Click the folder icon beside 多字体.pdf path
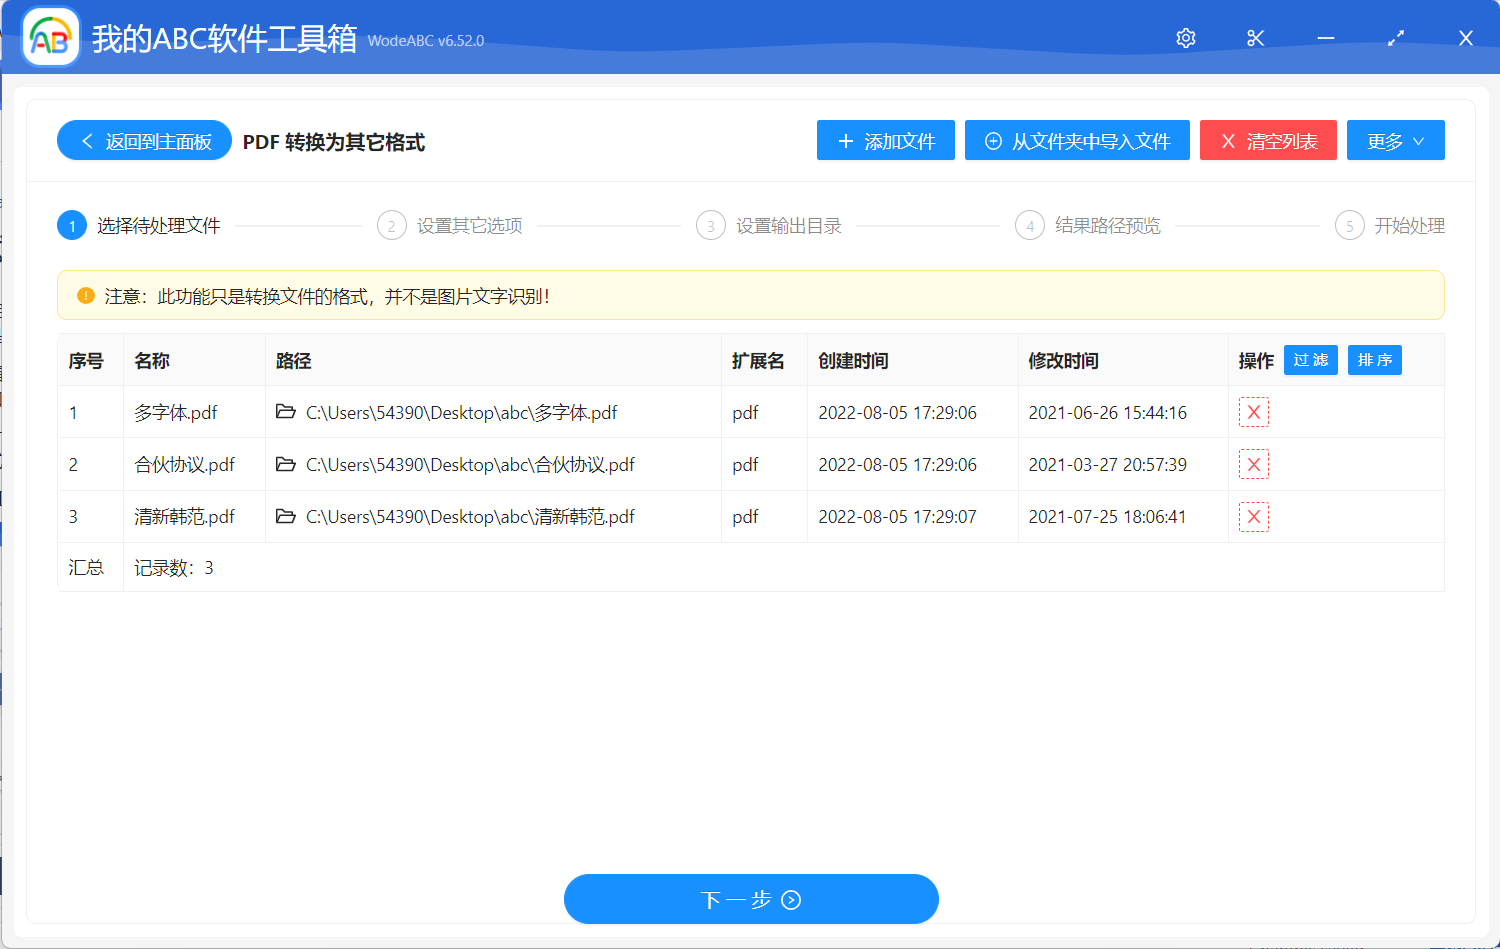 coord(285,412)
